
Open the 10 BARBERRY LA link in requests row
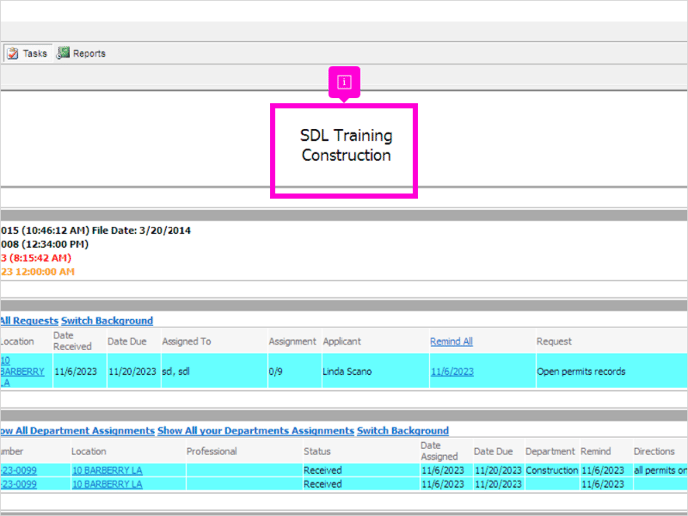[22, 371]
